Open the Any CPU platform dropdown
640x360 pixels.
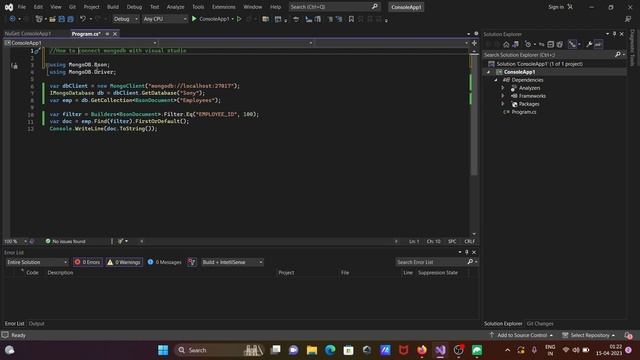pos(165,19)
